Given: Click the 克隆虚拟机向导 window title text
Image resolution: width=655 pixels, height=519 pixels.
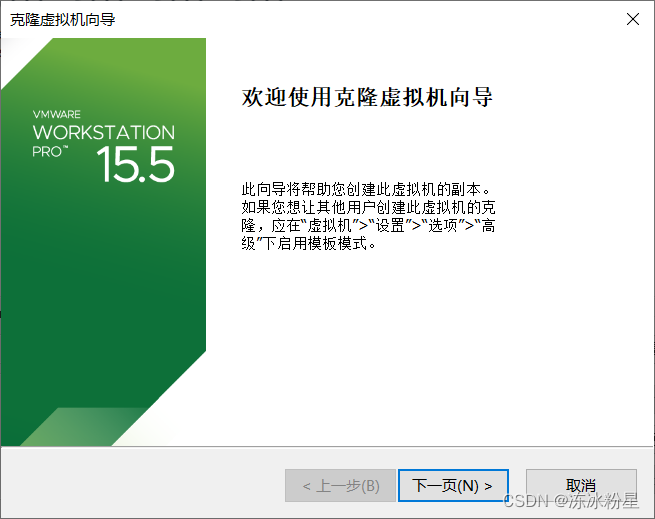Looking at the screenshot, I should point(63,20).
